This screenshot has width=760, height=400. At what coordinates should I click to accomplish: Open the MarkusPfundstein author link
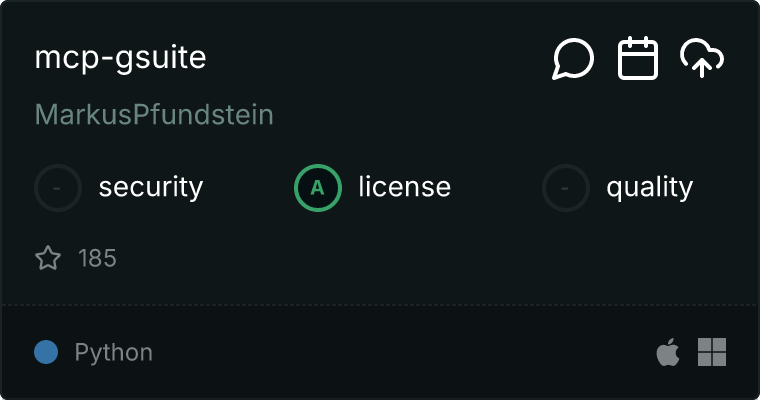click(154, 115)
